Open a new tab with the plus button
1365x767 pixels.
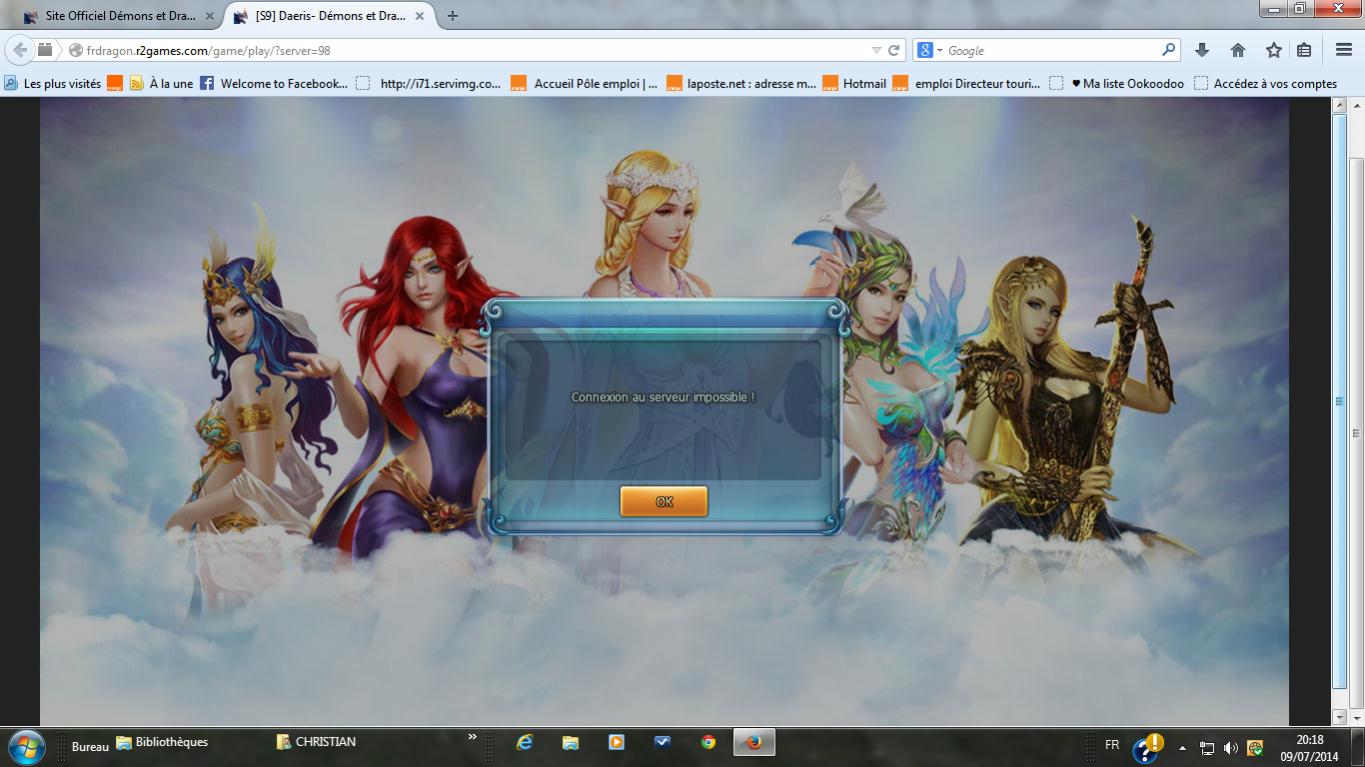coord(452,16)
